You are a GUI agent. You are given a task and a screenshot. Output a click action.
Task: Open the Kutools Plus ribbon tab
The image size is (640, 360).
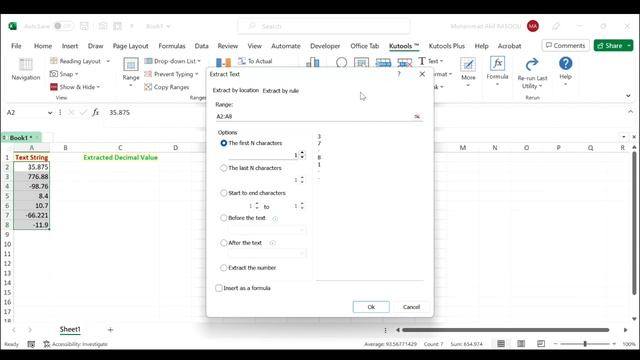[x=447, y=46]
